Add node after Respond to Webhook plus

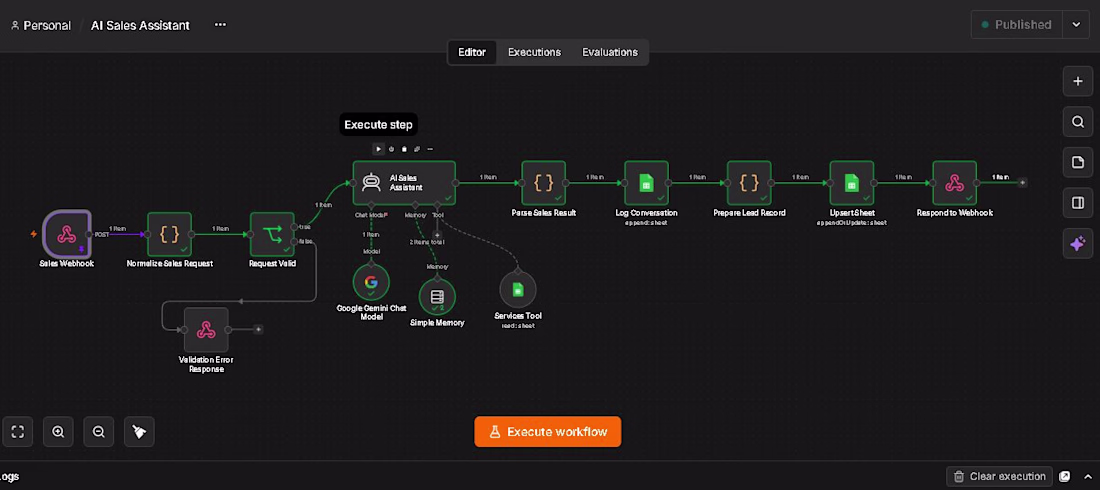point(1022,183)
